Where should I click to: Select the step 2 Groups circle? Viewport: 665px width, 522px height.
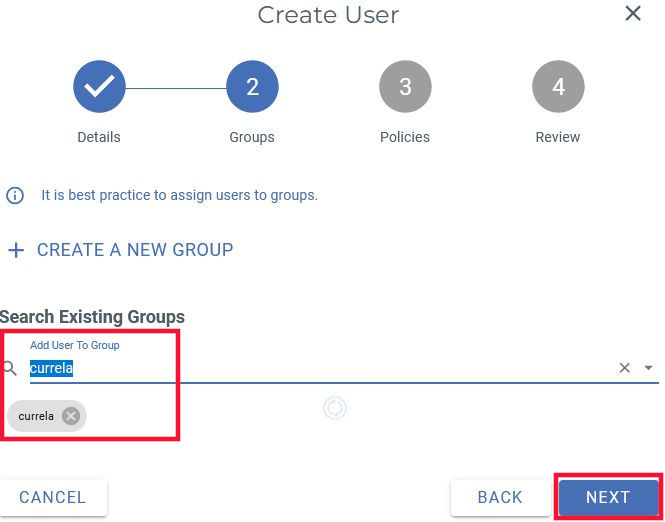tap(252, 87)
